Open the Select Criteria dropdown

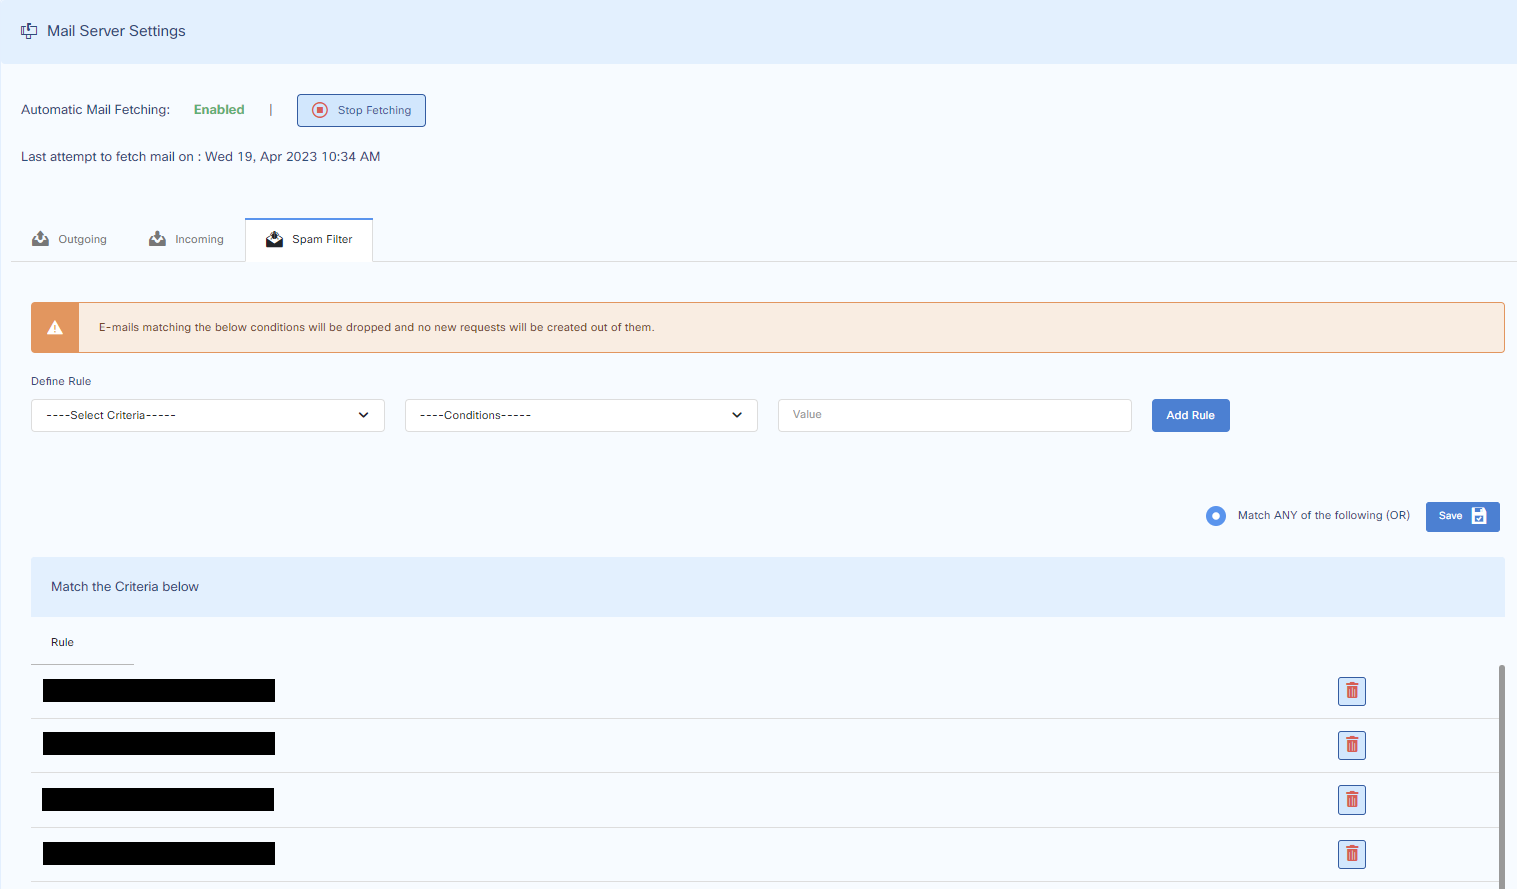click(x=207, y=415)
